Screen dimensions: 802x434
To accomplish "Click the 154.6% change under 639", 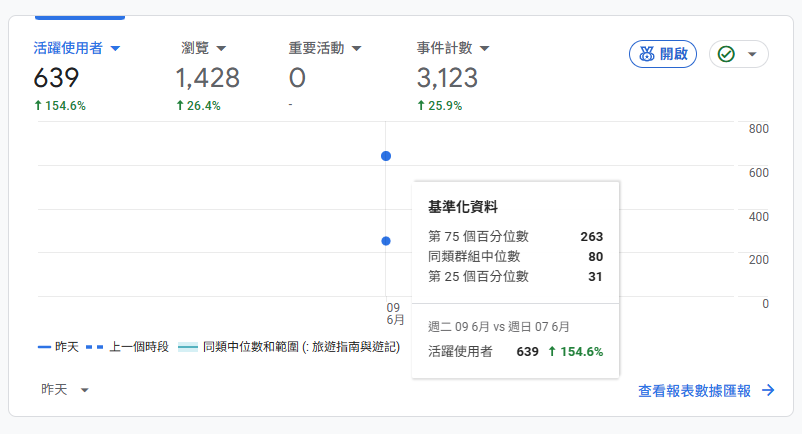I will click(x=60, y=106).
